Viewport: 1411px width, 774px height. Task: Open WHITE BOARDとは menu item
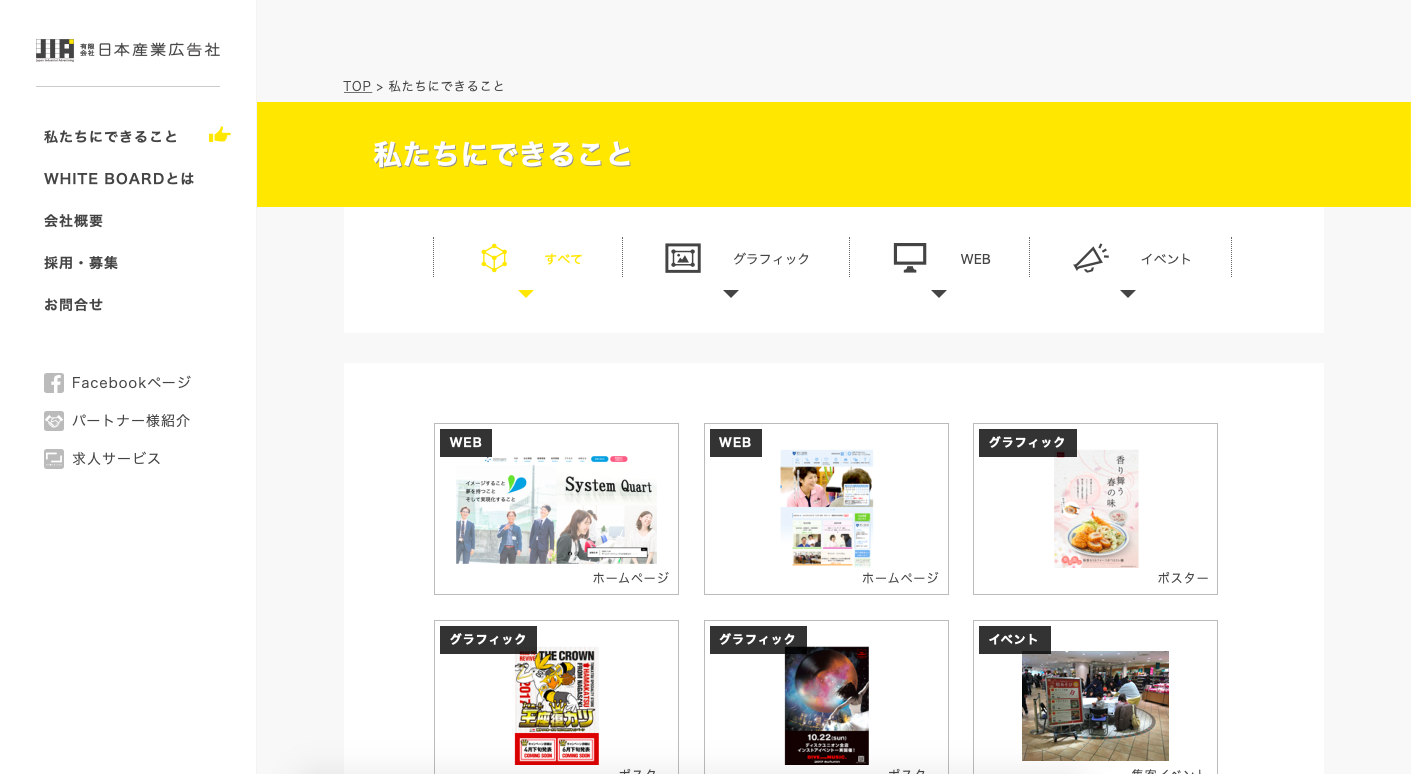pos(119,179)
